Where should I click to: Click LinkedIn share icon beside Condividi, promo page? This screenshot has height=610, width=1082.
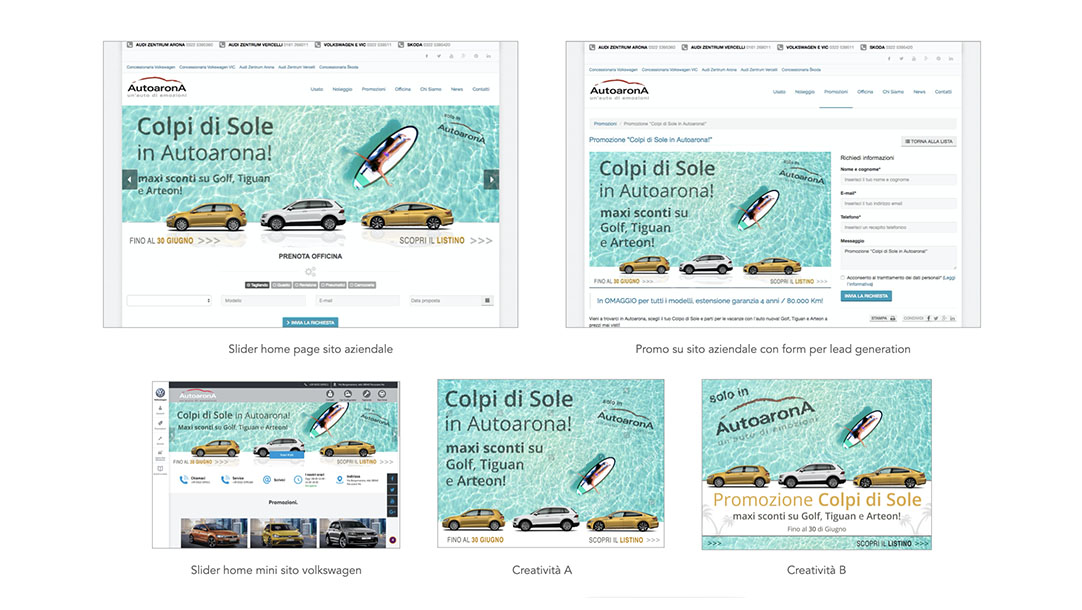[952, 318]
